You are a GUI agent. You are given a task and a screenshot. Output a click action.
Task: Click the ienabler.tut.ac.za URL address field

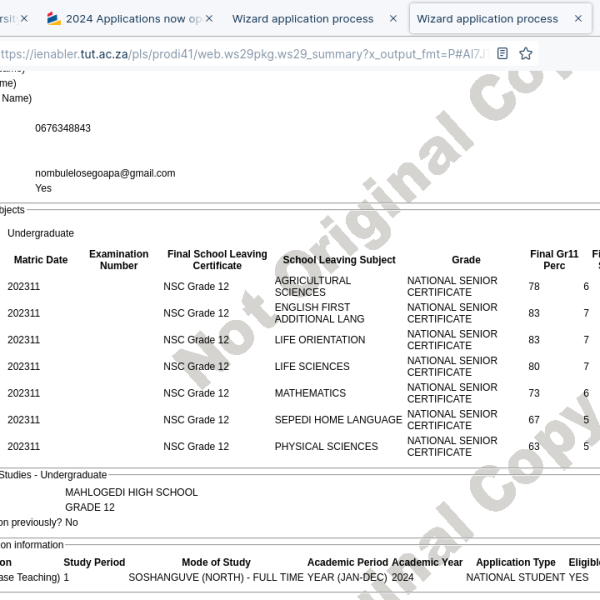click(x=245, y=54)
